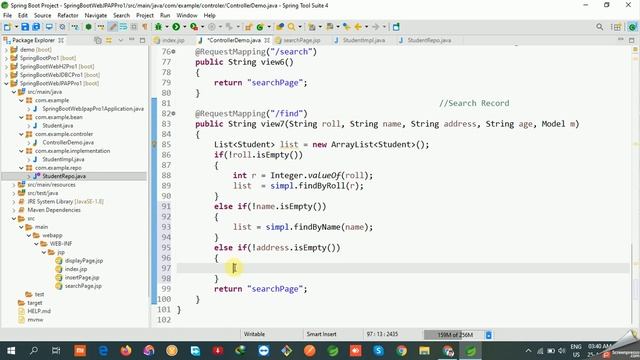Open Chrome from the taskbar
Viewport: 640px width, 360px height.
[402, 351]
